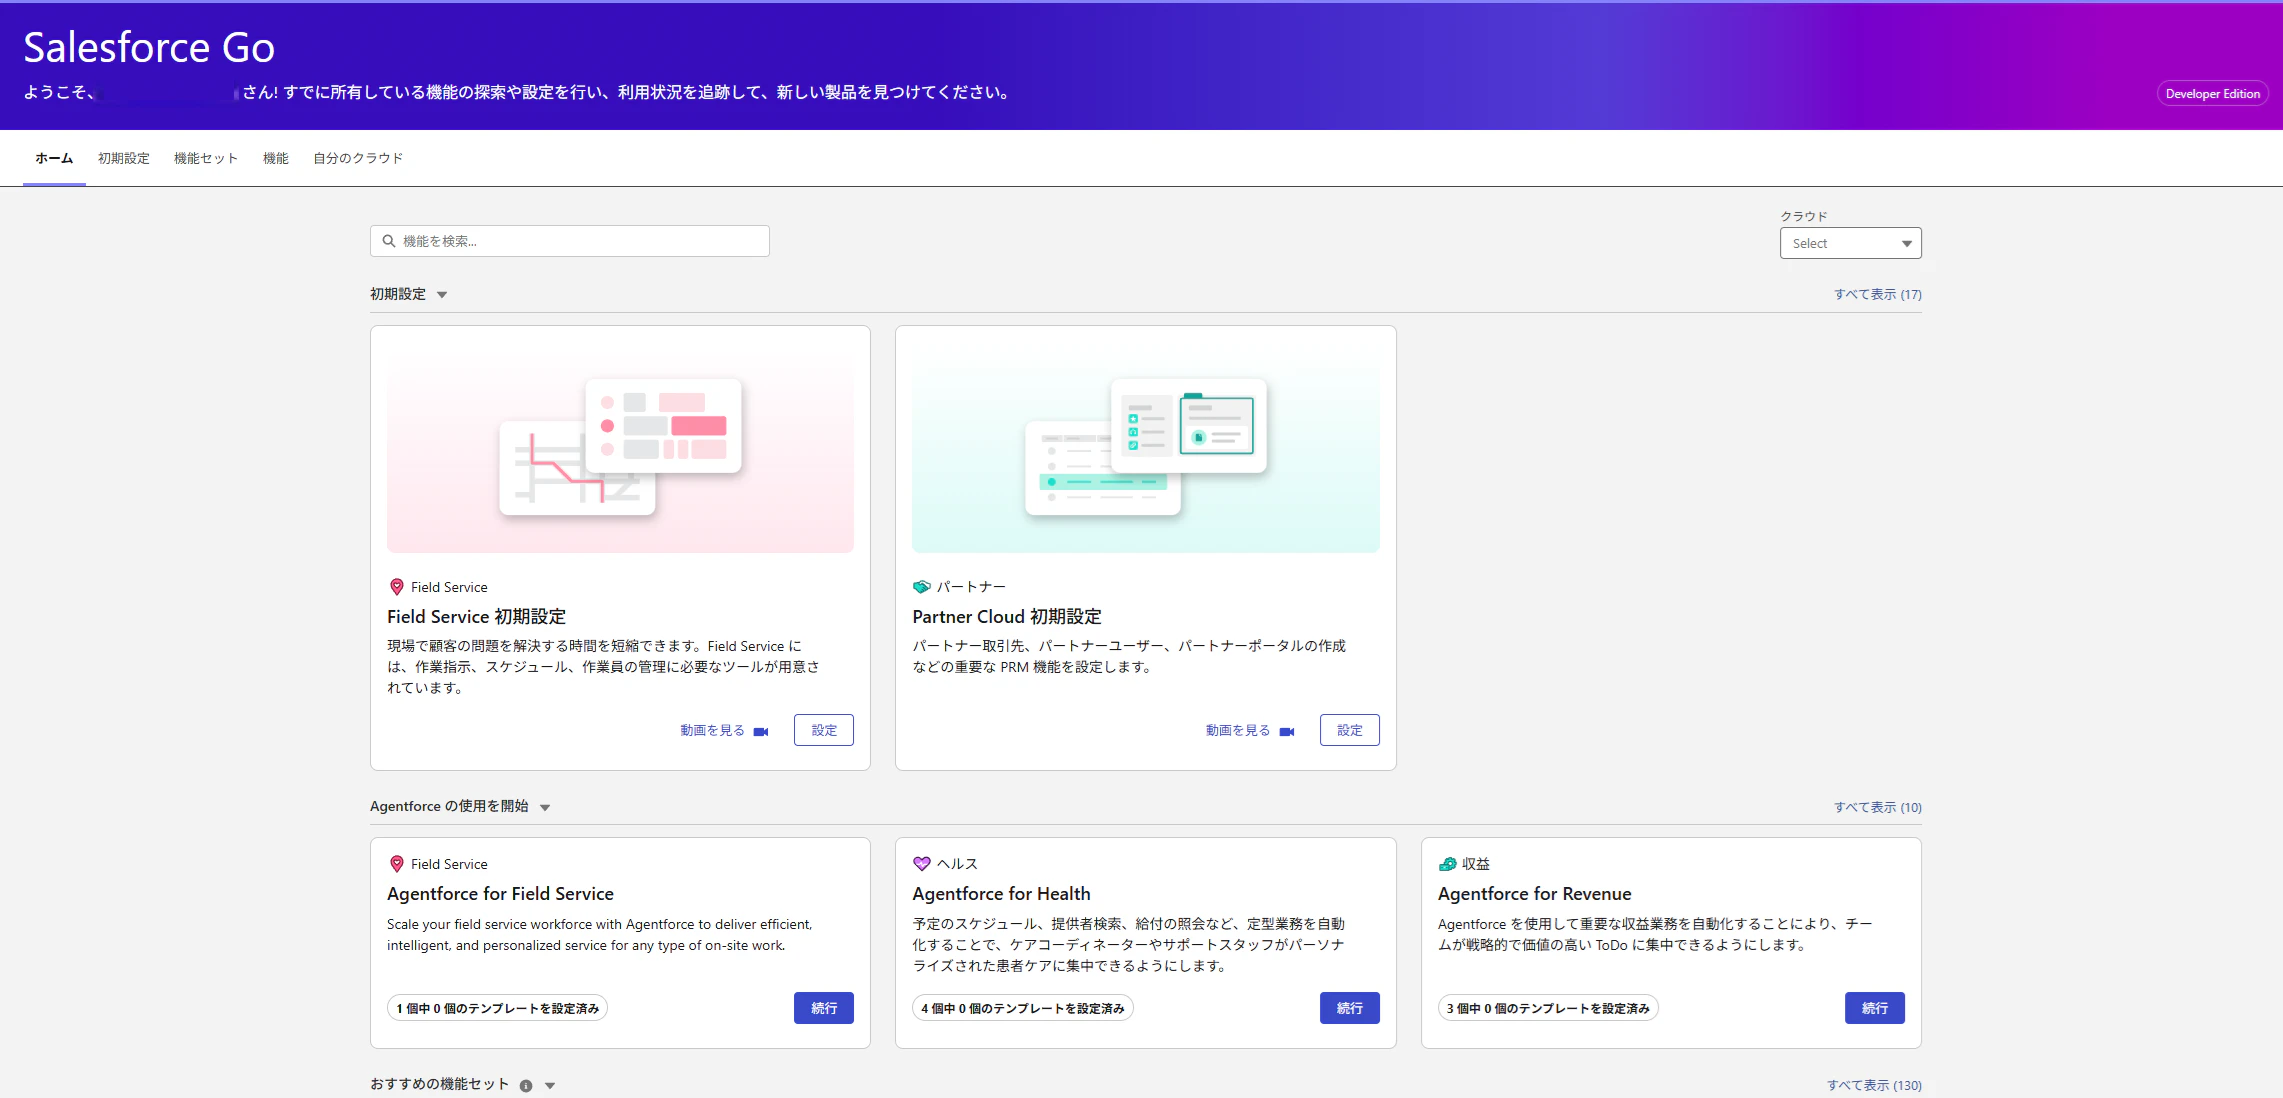
Task: Click 続行 for Agentforce for Health
Action: (1350, 1008)
